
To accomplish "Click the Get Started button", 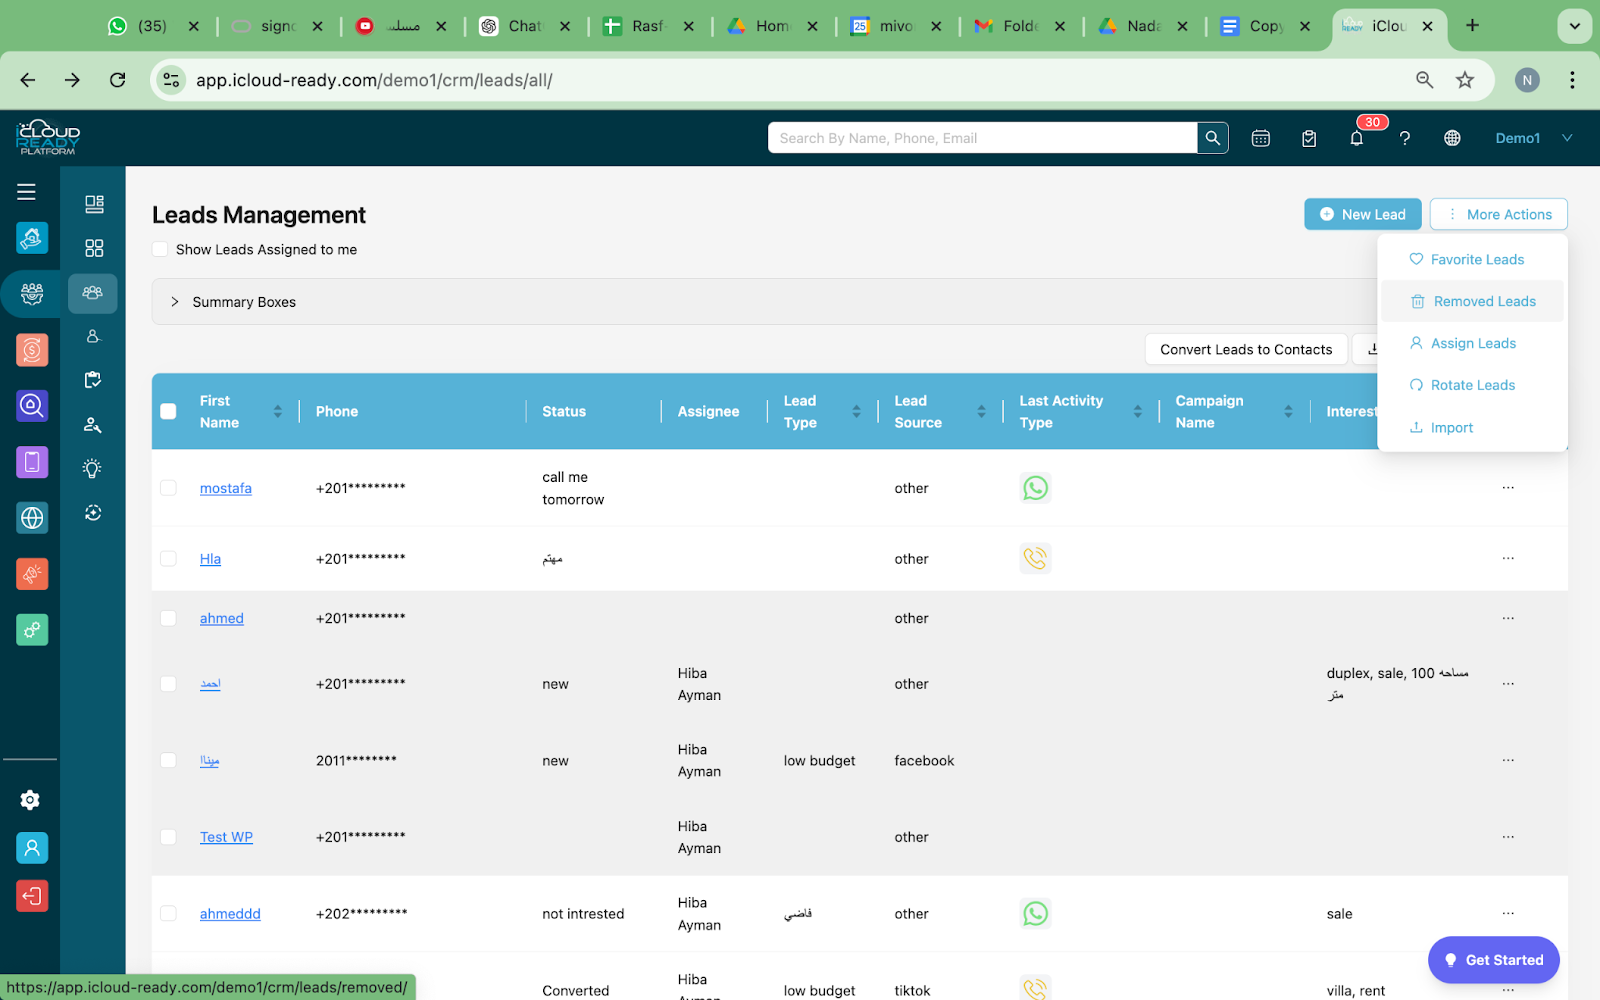I will (x=1494, y=960).
